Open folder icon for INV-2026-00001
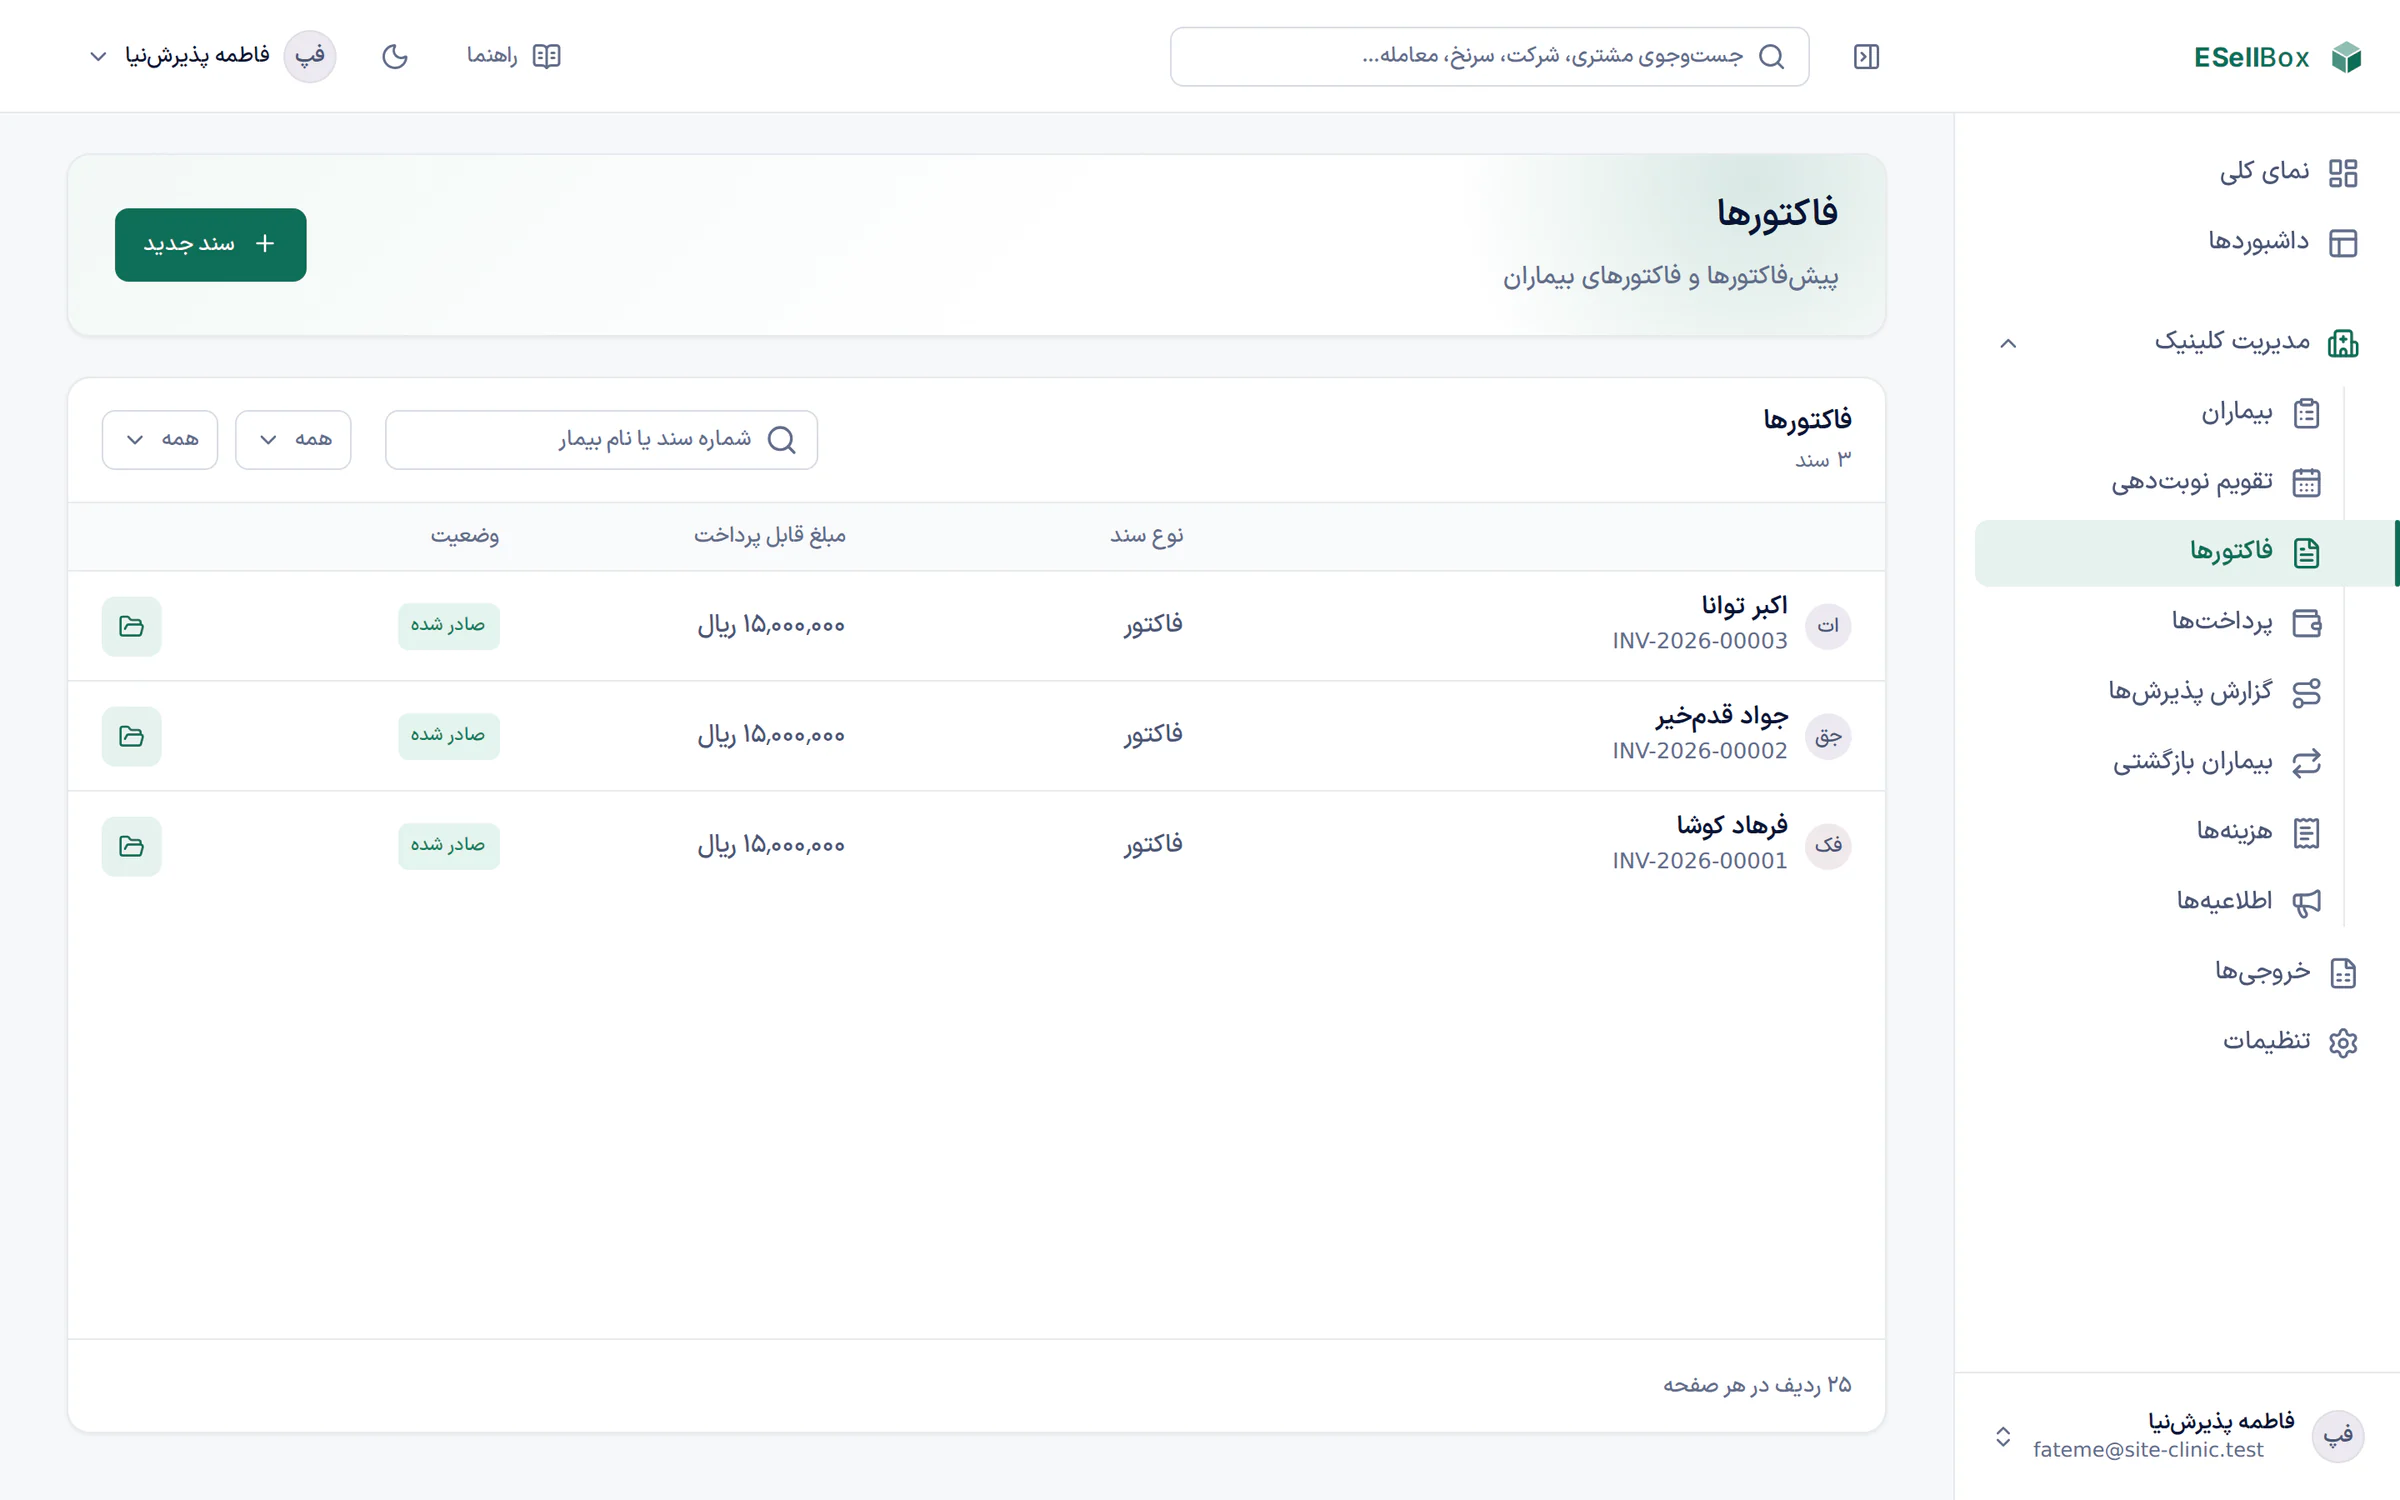 click(131, 846)
